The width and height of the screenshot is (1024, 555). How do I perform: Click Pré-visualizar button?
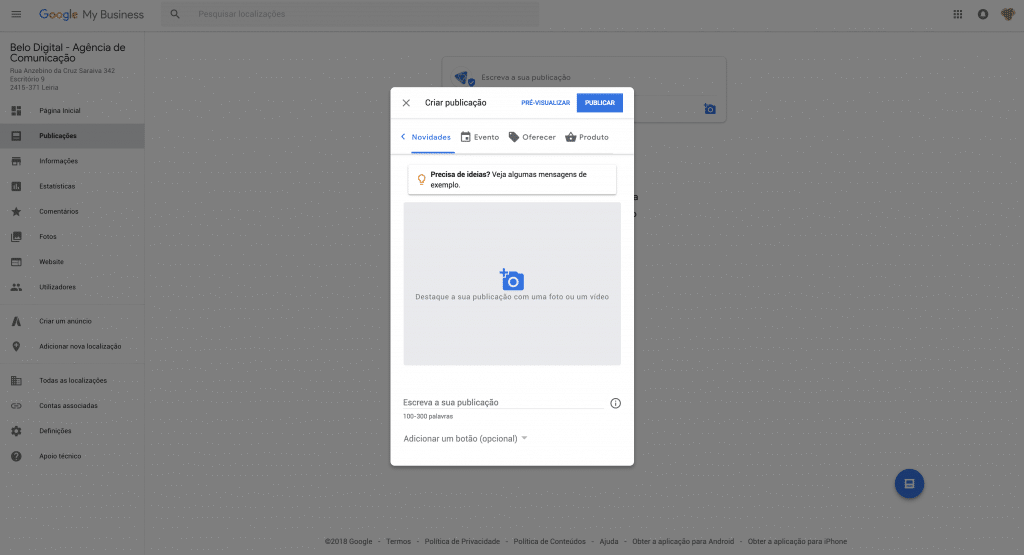pos(545,103)
